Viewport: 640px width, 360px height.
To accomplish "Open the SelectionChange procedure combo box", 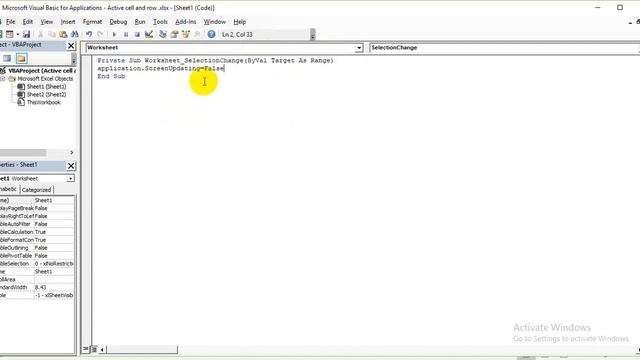I will point(504,48).
